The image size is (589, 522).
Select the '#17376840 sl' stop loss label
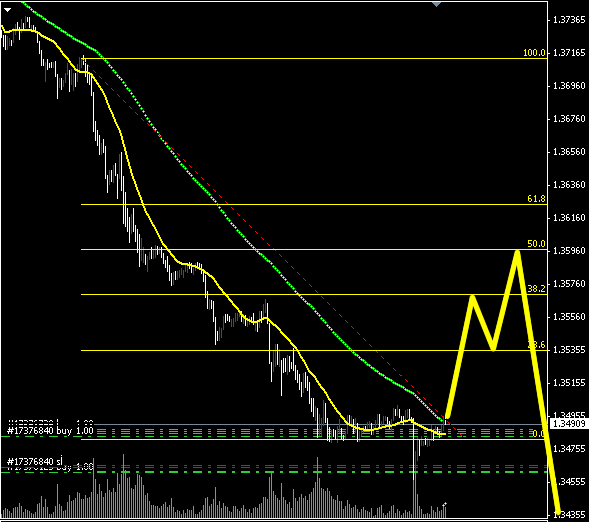(x=35, y=461)
